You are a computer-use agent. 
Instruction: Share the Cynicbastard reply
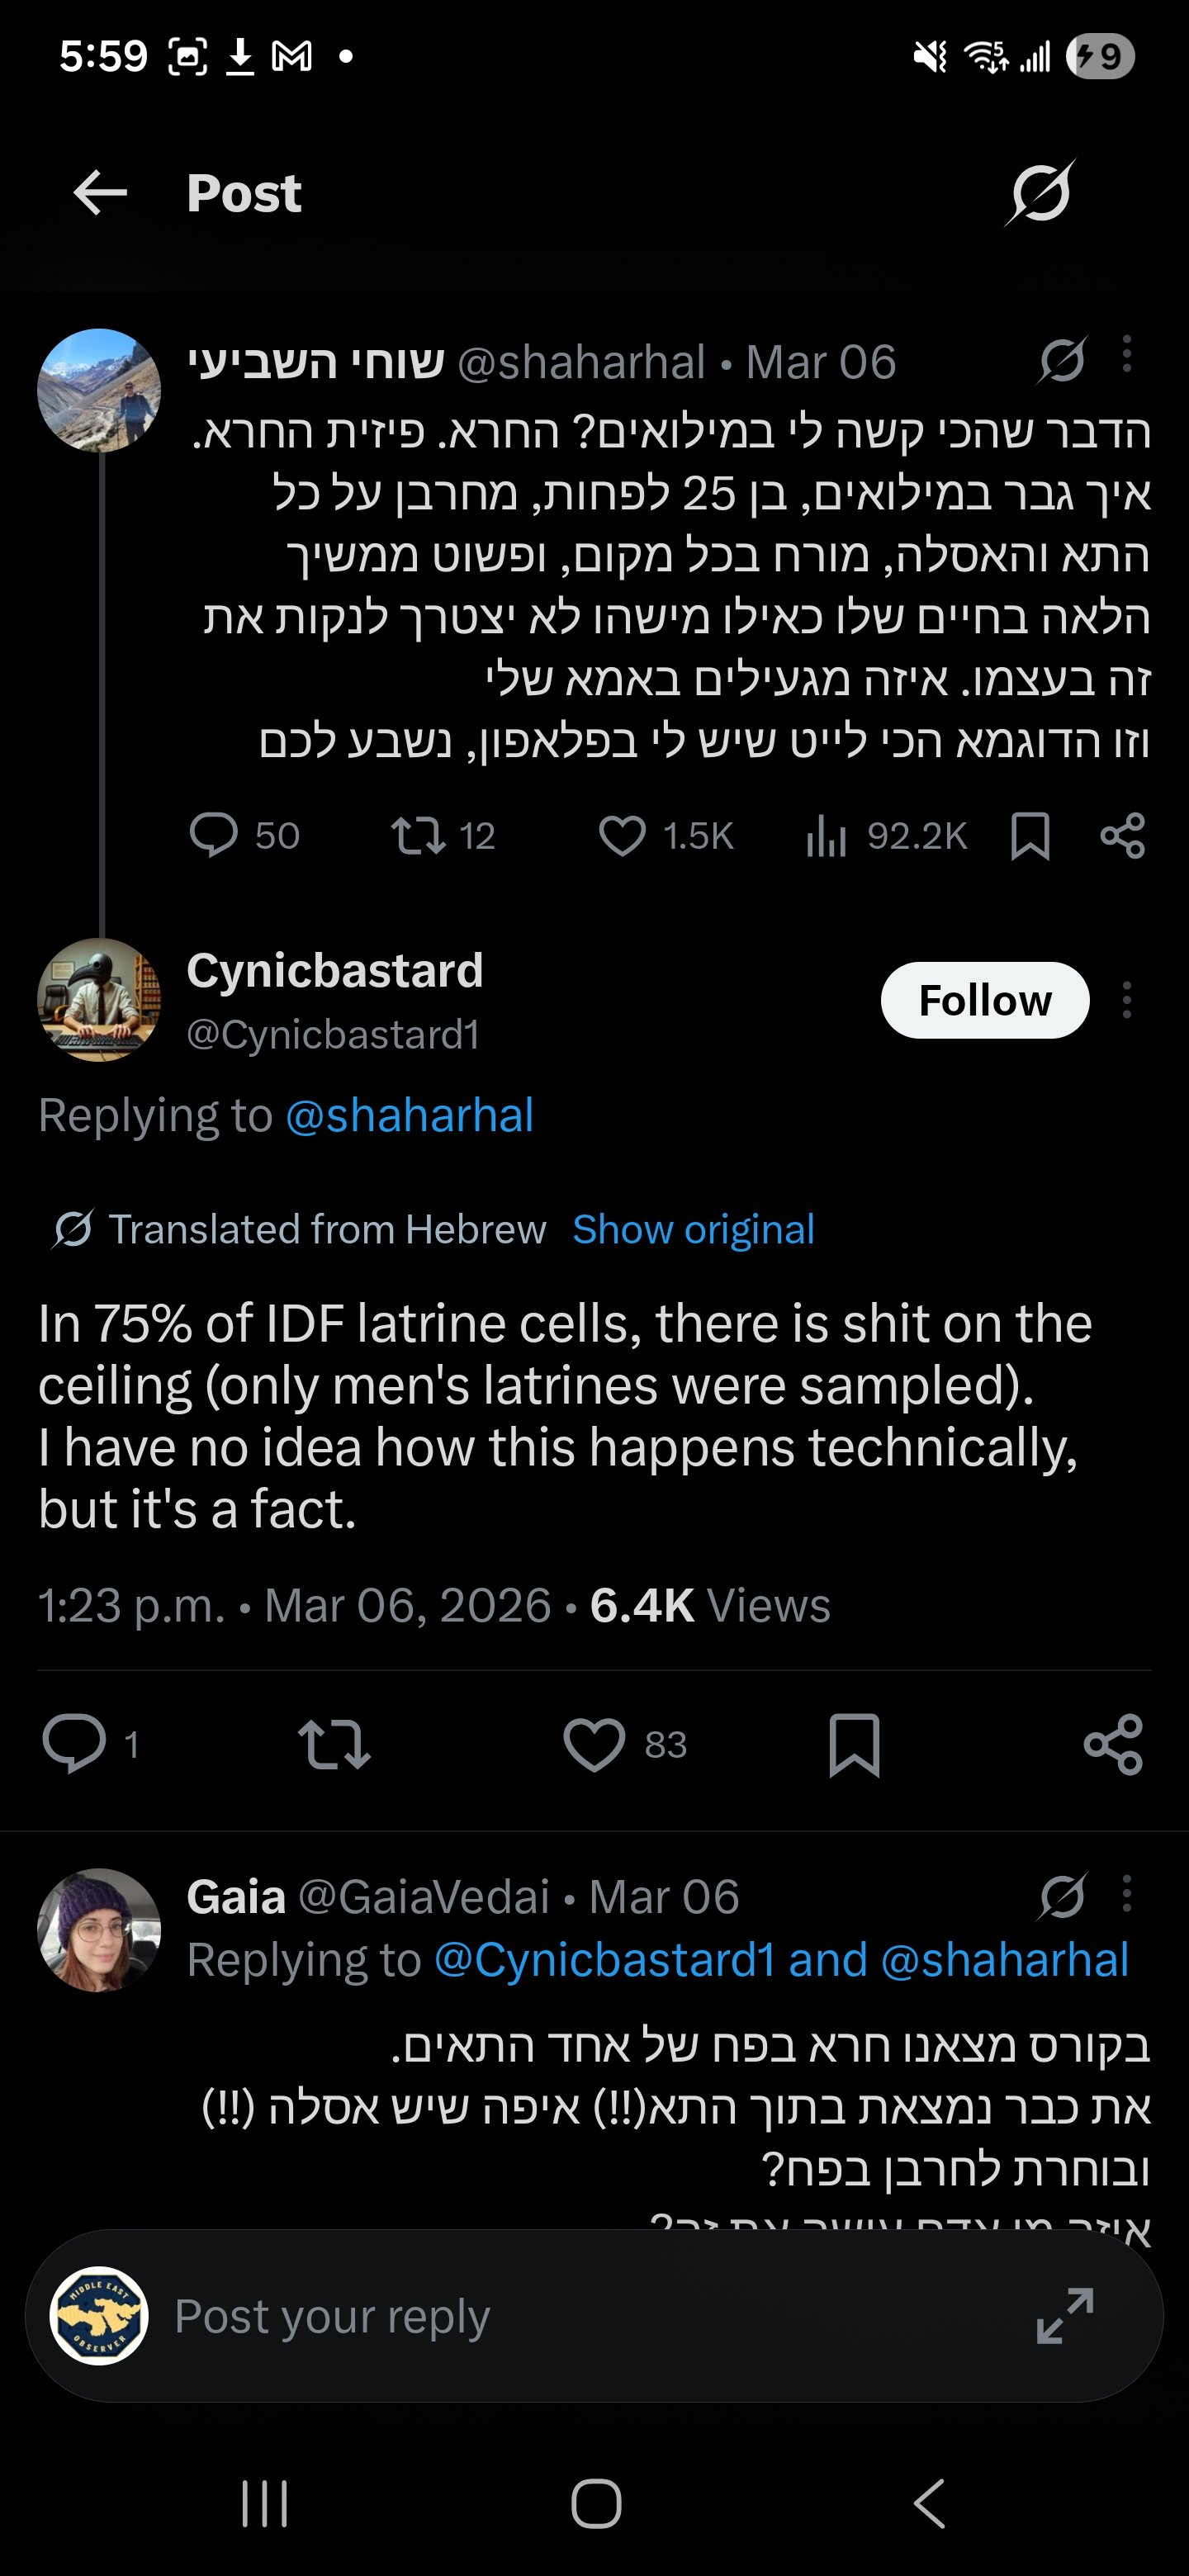point(1113,1745)
